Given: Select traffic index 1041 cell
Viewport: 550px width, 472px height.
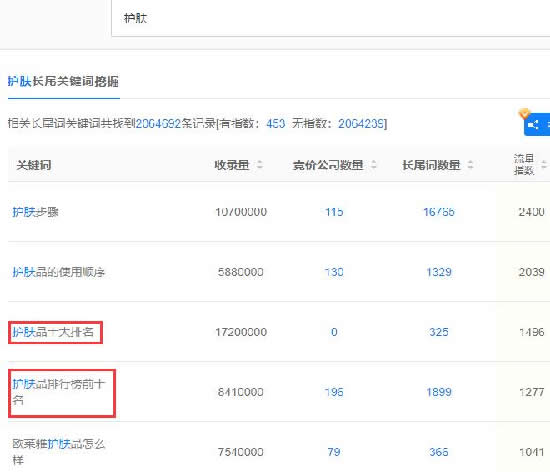Looking at the screenshot, I should click(531, 452).
